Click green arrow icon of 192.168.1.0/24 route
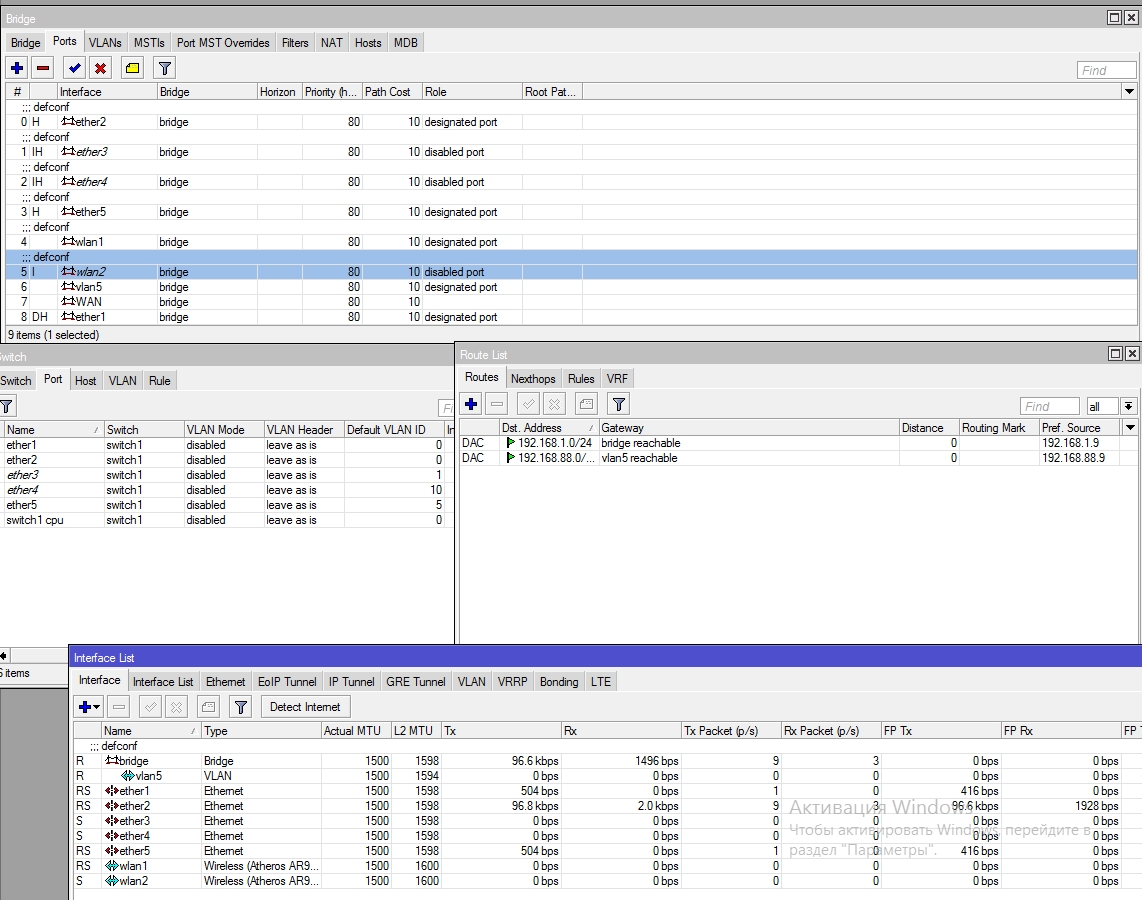Image resolution: width=1142 pixels, height=900 pixels. (511, 443)
